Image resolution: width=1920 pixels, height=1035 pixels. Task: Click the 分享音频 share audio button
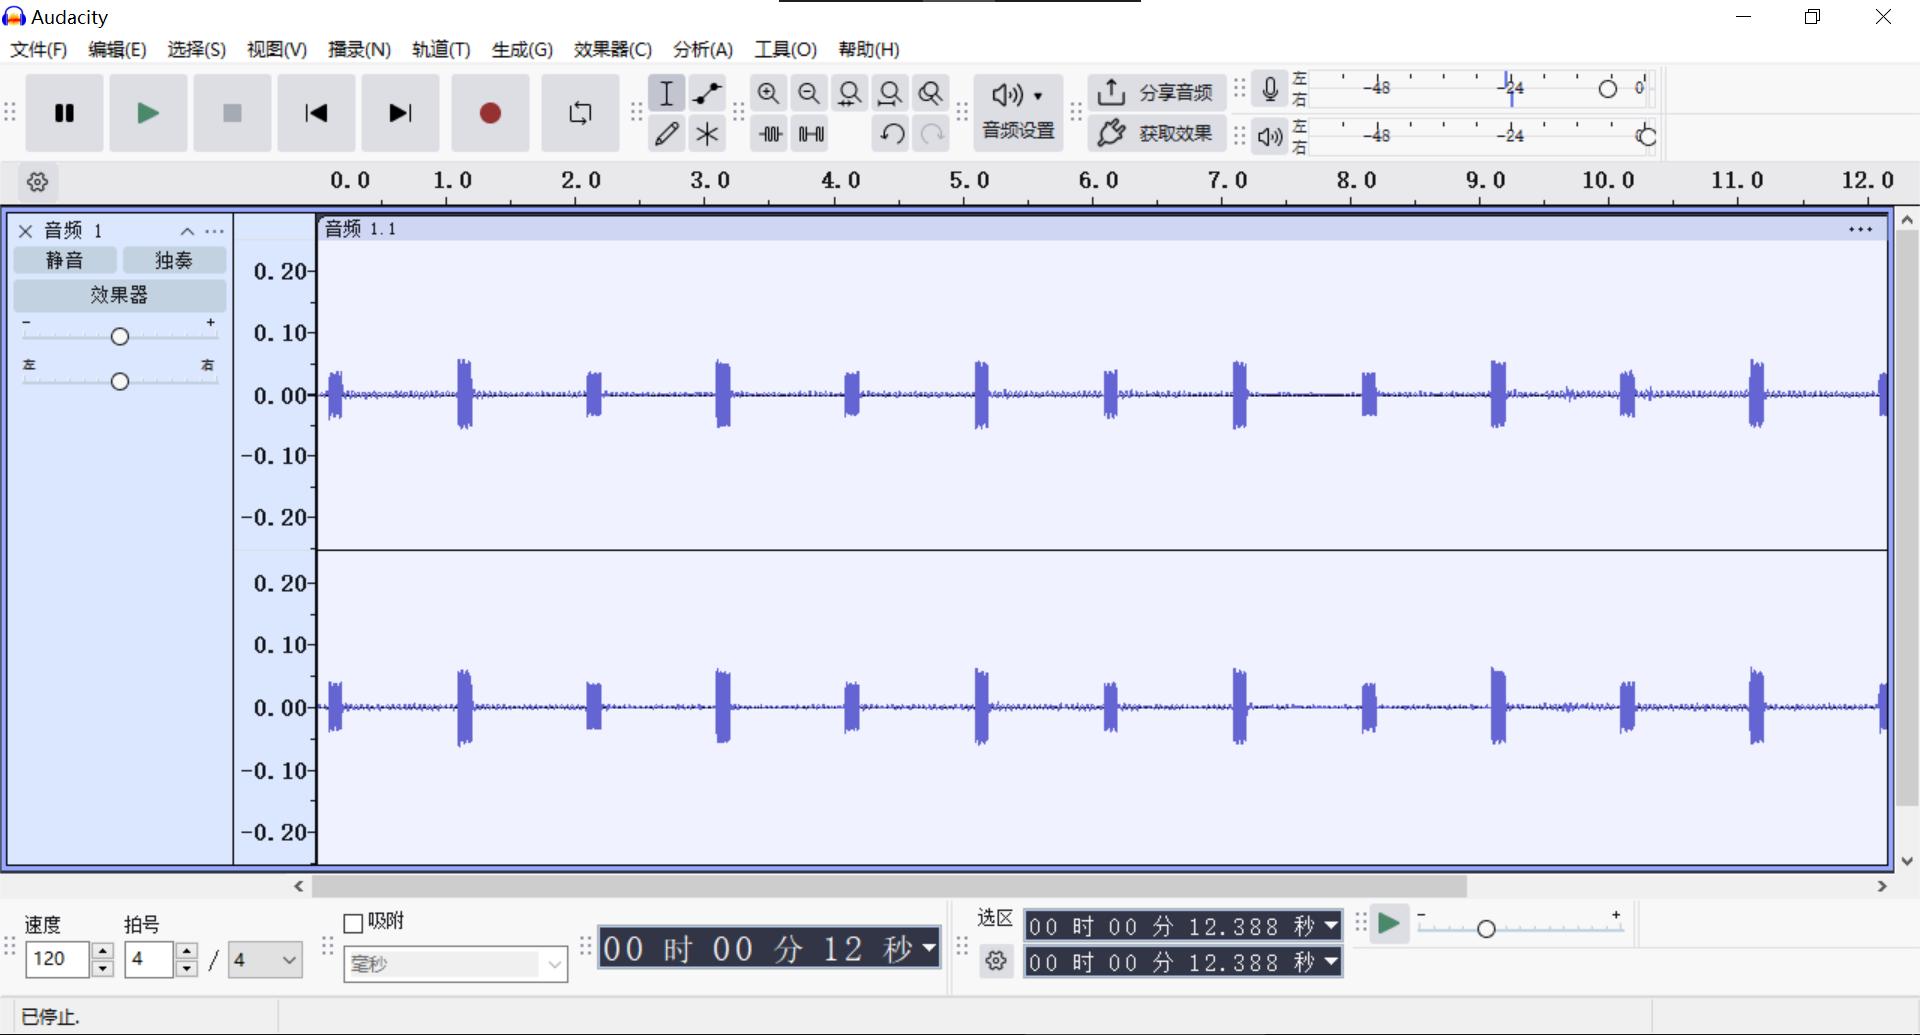1156,93
